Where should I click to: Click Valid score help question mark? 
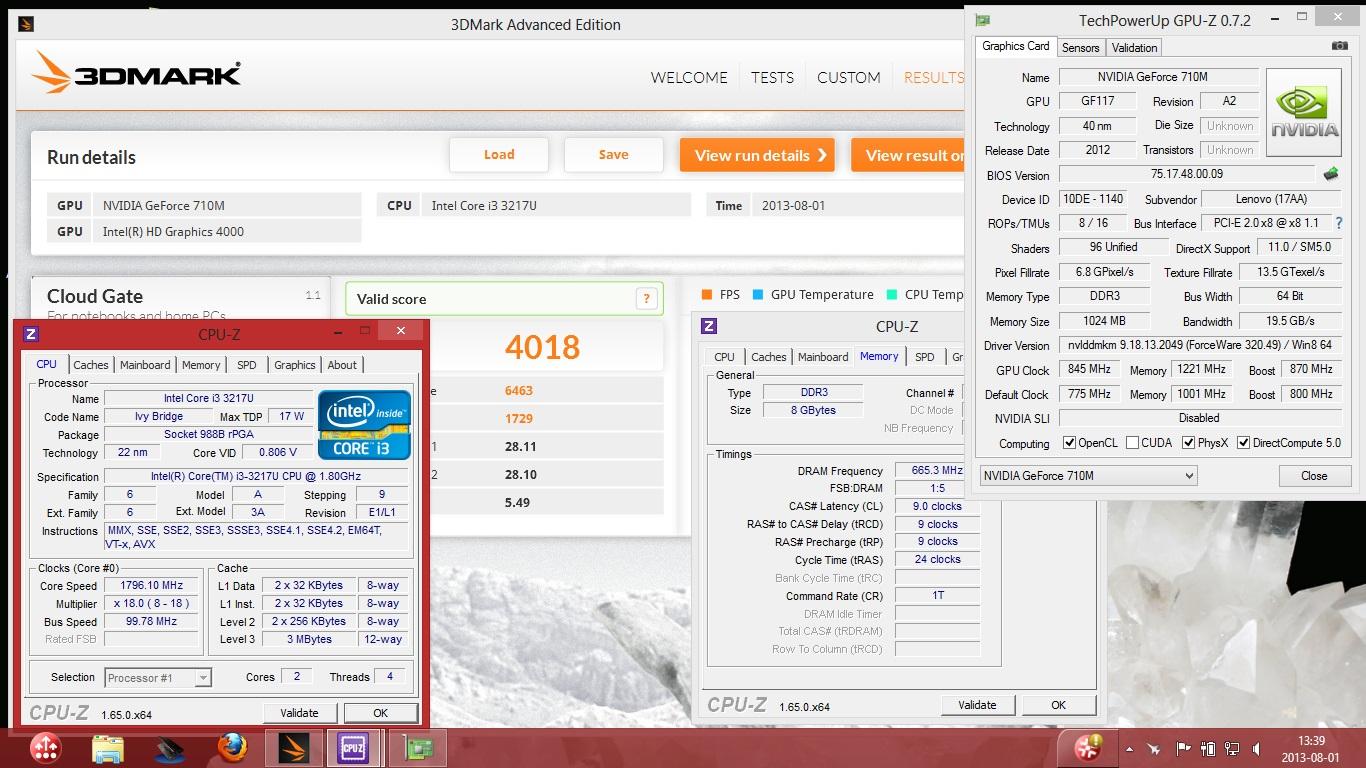pyautogui.click(x=646, y=298)
